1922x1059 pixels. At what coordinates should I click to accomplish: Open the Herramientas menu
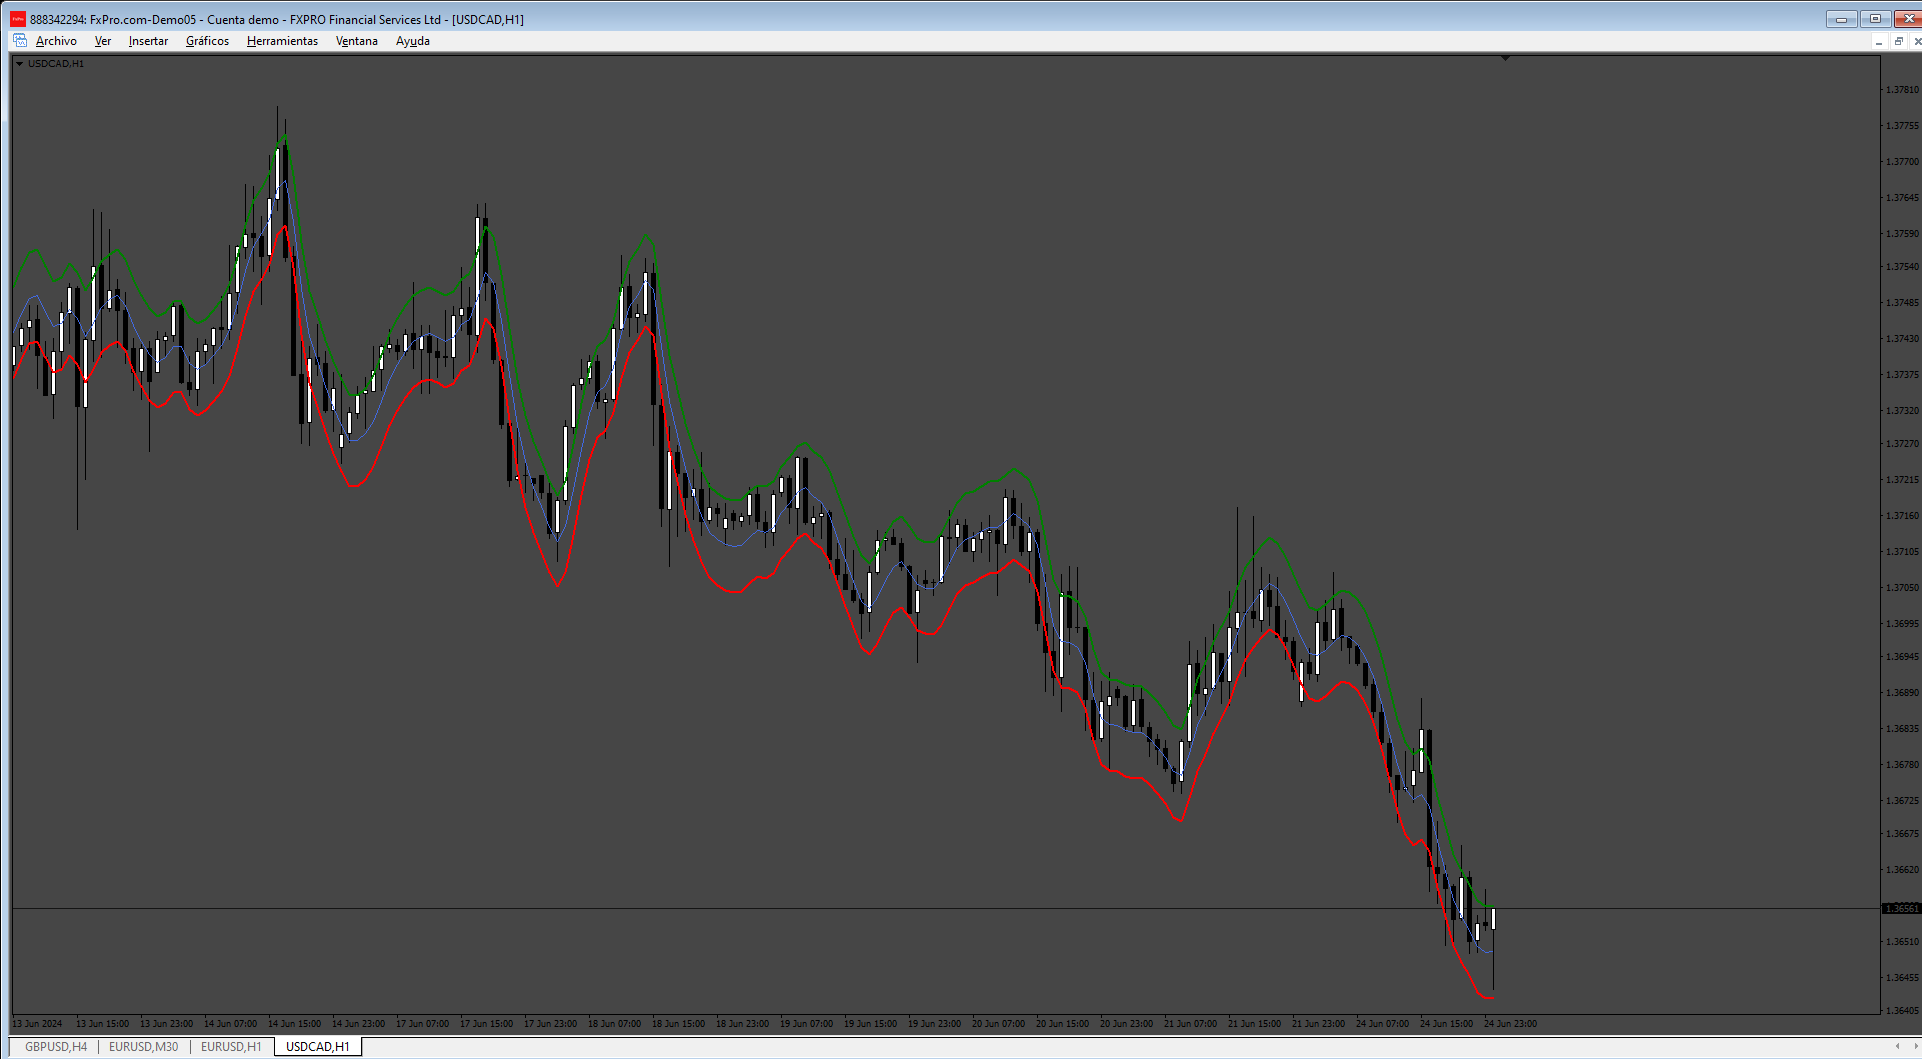[x=282, y=41]
